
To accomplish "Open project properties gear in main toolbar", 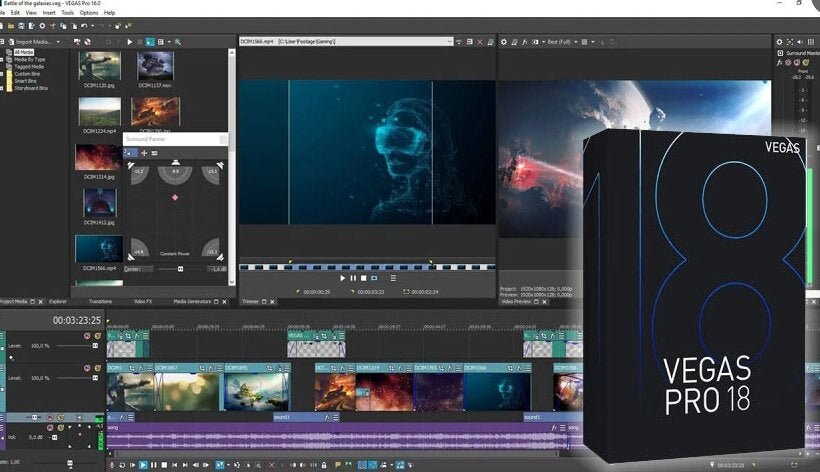I will click(42, 26).
